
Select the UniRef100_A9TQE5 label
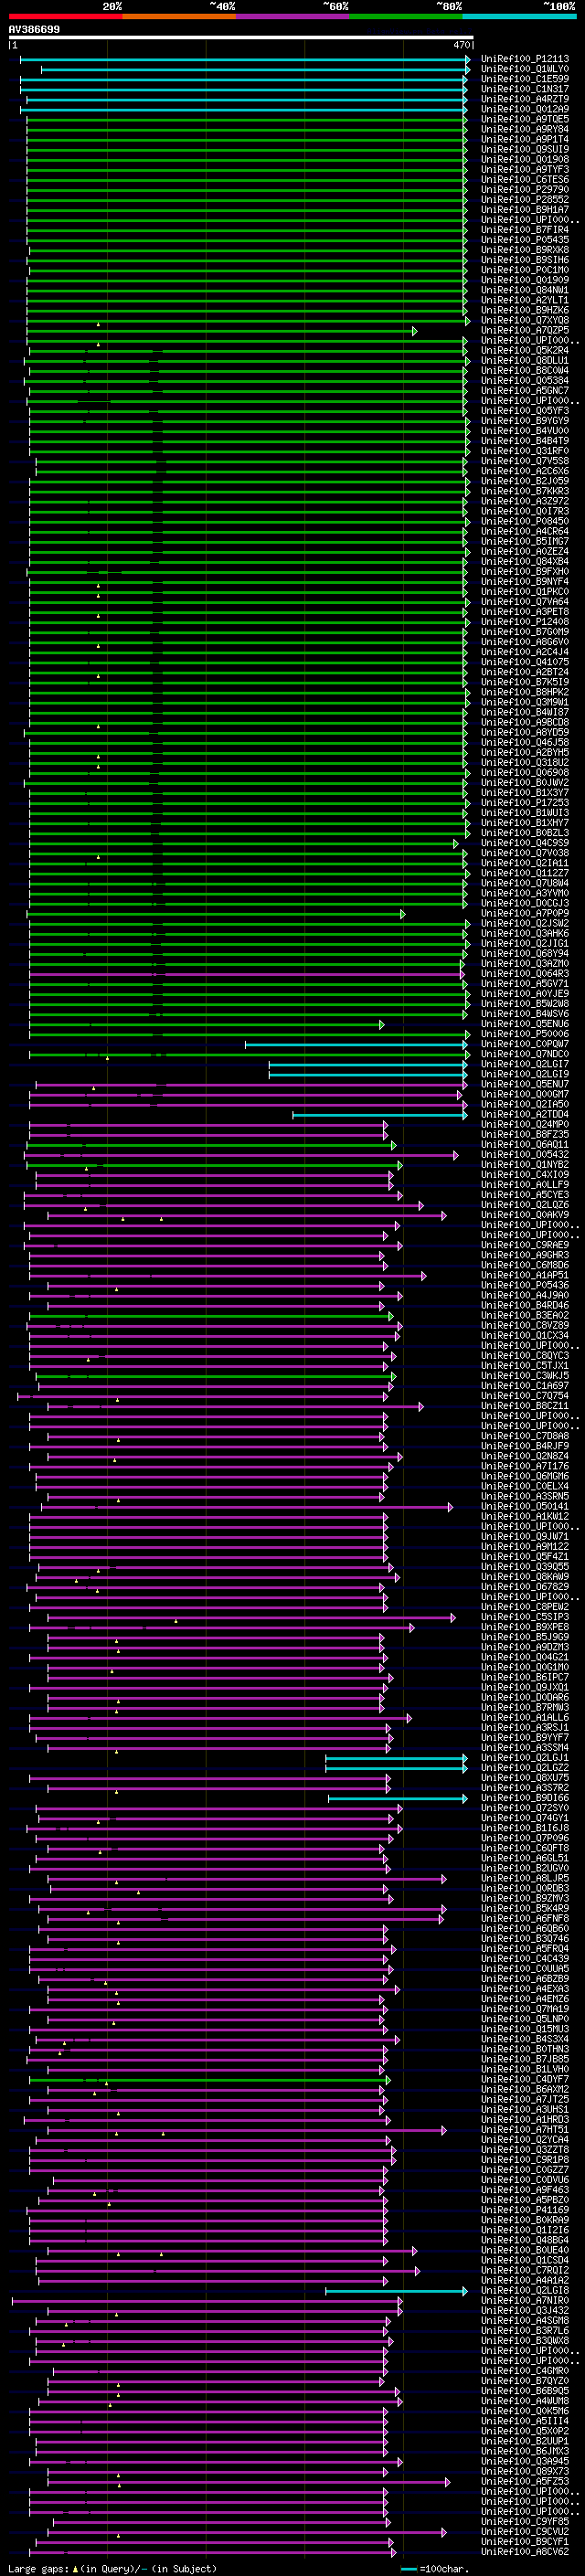(525, 119)
